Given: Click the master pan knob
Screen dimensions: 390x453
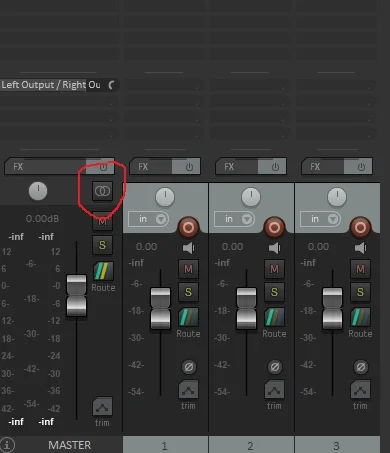Looking at the screenshot, I should coord(38,191).
